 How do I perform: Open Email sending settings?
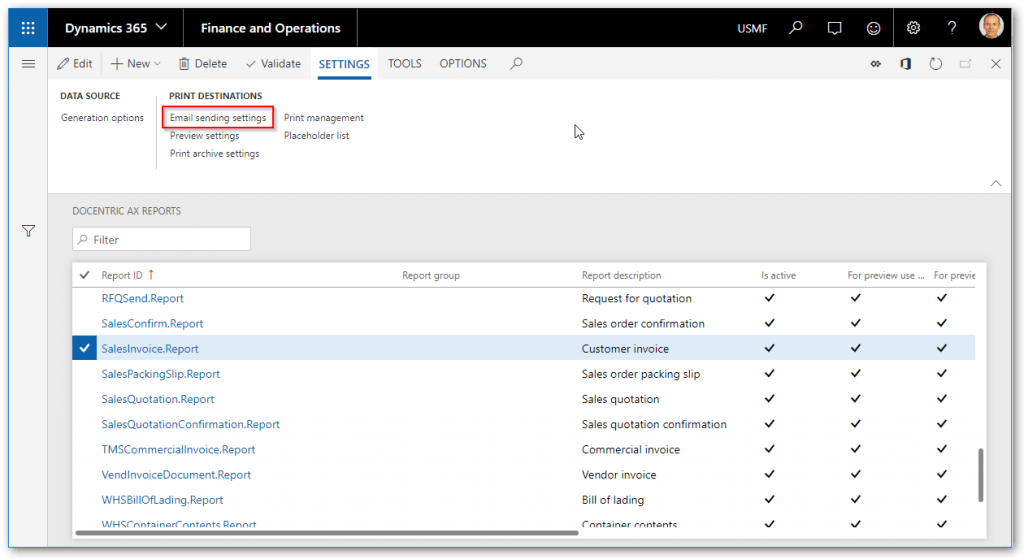[217, 118]
